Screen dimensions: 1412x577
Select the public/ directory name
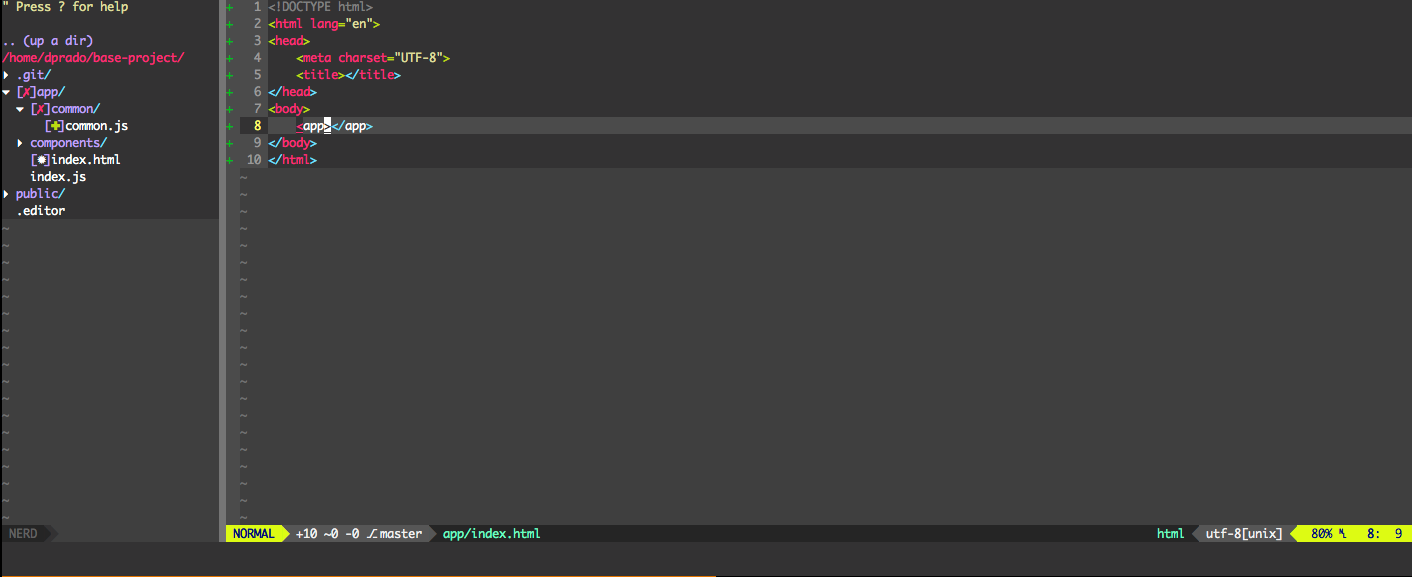tap(41, 194)
